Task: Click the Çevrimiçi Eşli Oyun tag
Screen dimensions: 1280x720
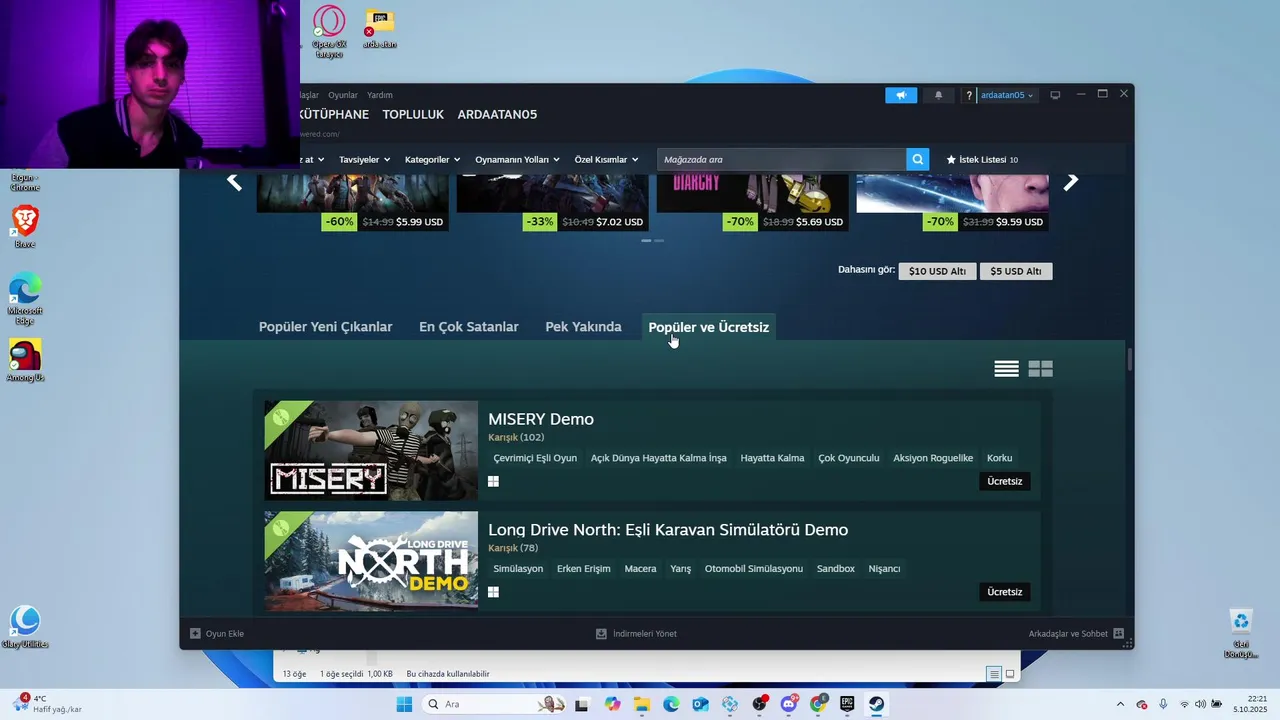Action: click(535, 458)
